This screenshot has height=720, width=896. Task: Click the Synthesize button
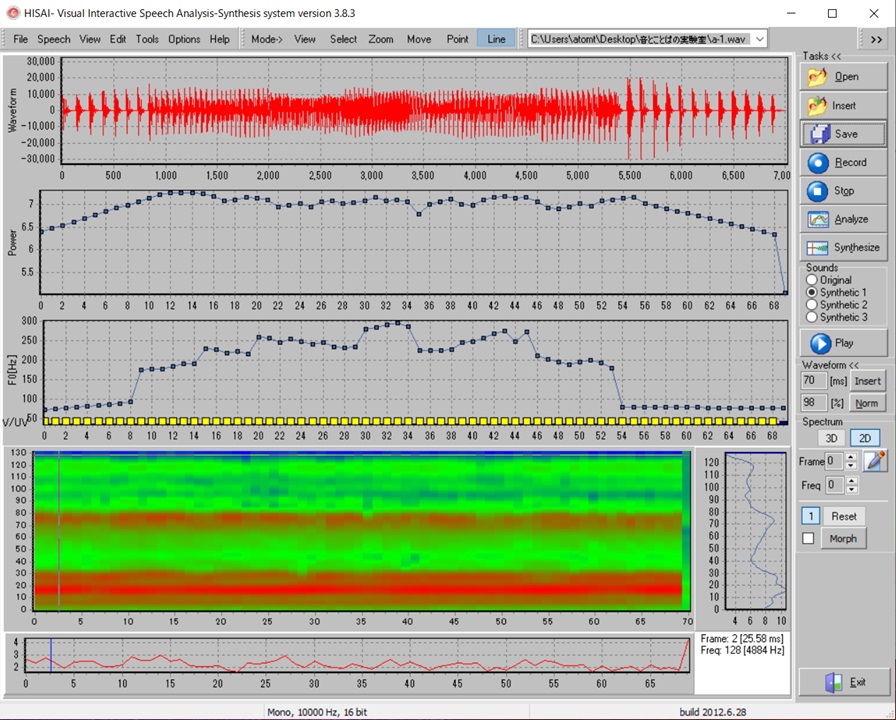[x=844, y=247]
